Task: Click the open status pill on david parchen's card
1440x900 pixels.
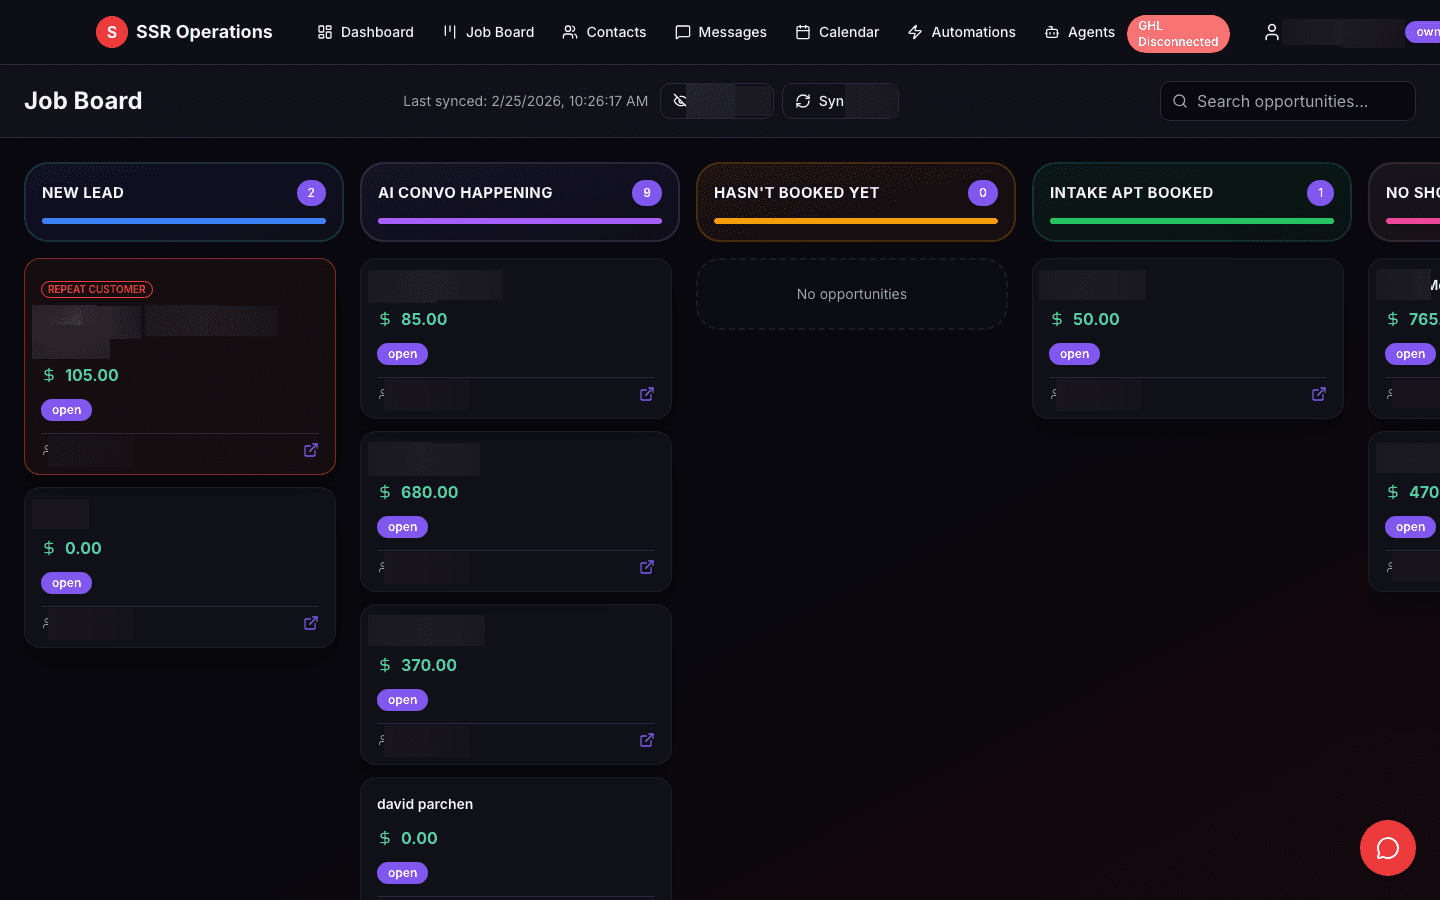Action: [x=402, y=872]
